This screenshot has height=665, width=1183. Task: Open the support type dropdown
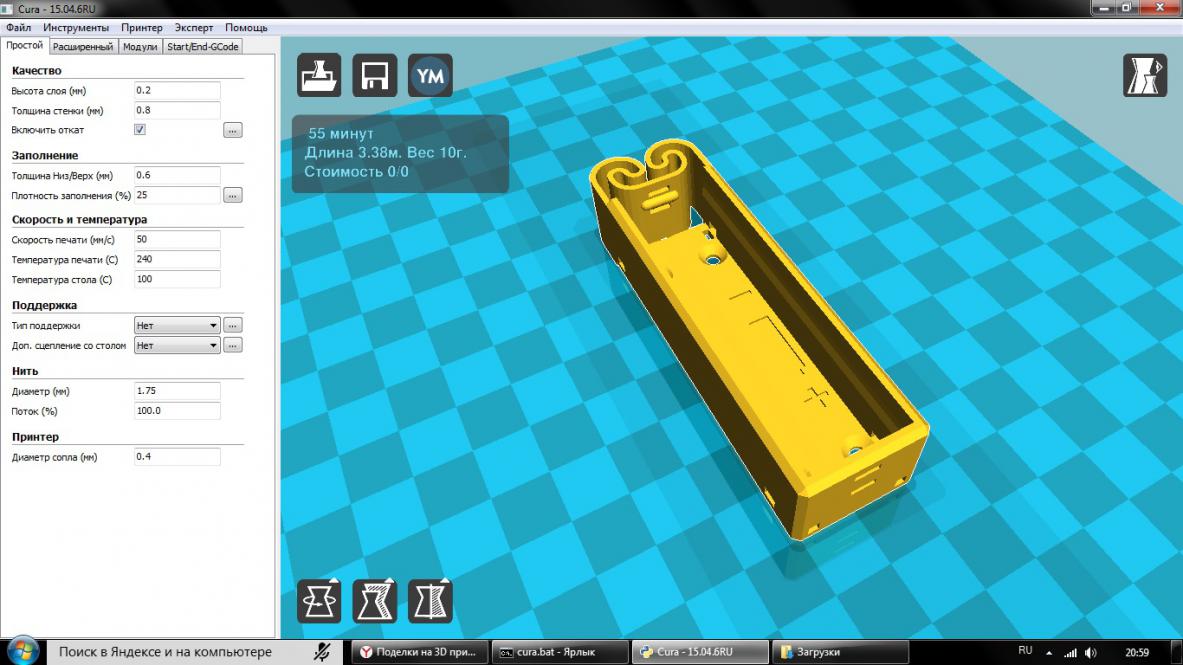point(177,325)
